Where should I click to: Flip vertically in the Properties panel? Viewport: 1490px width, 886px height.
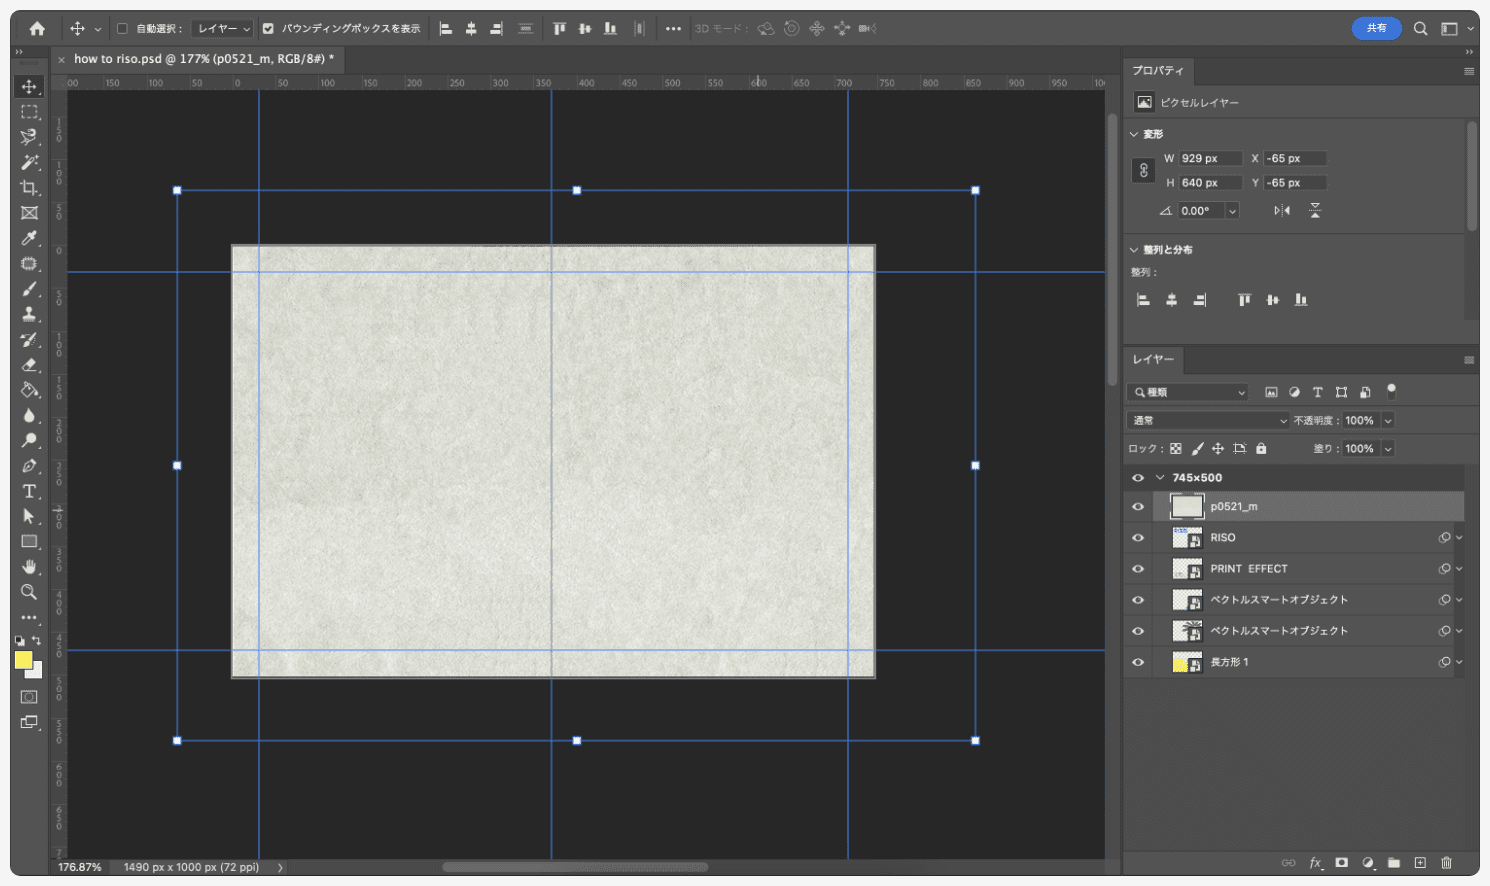pyautogui.click(x=1315, y=210)
